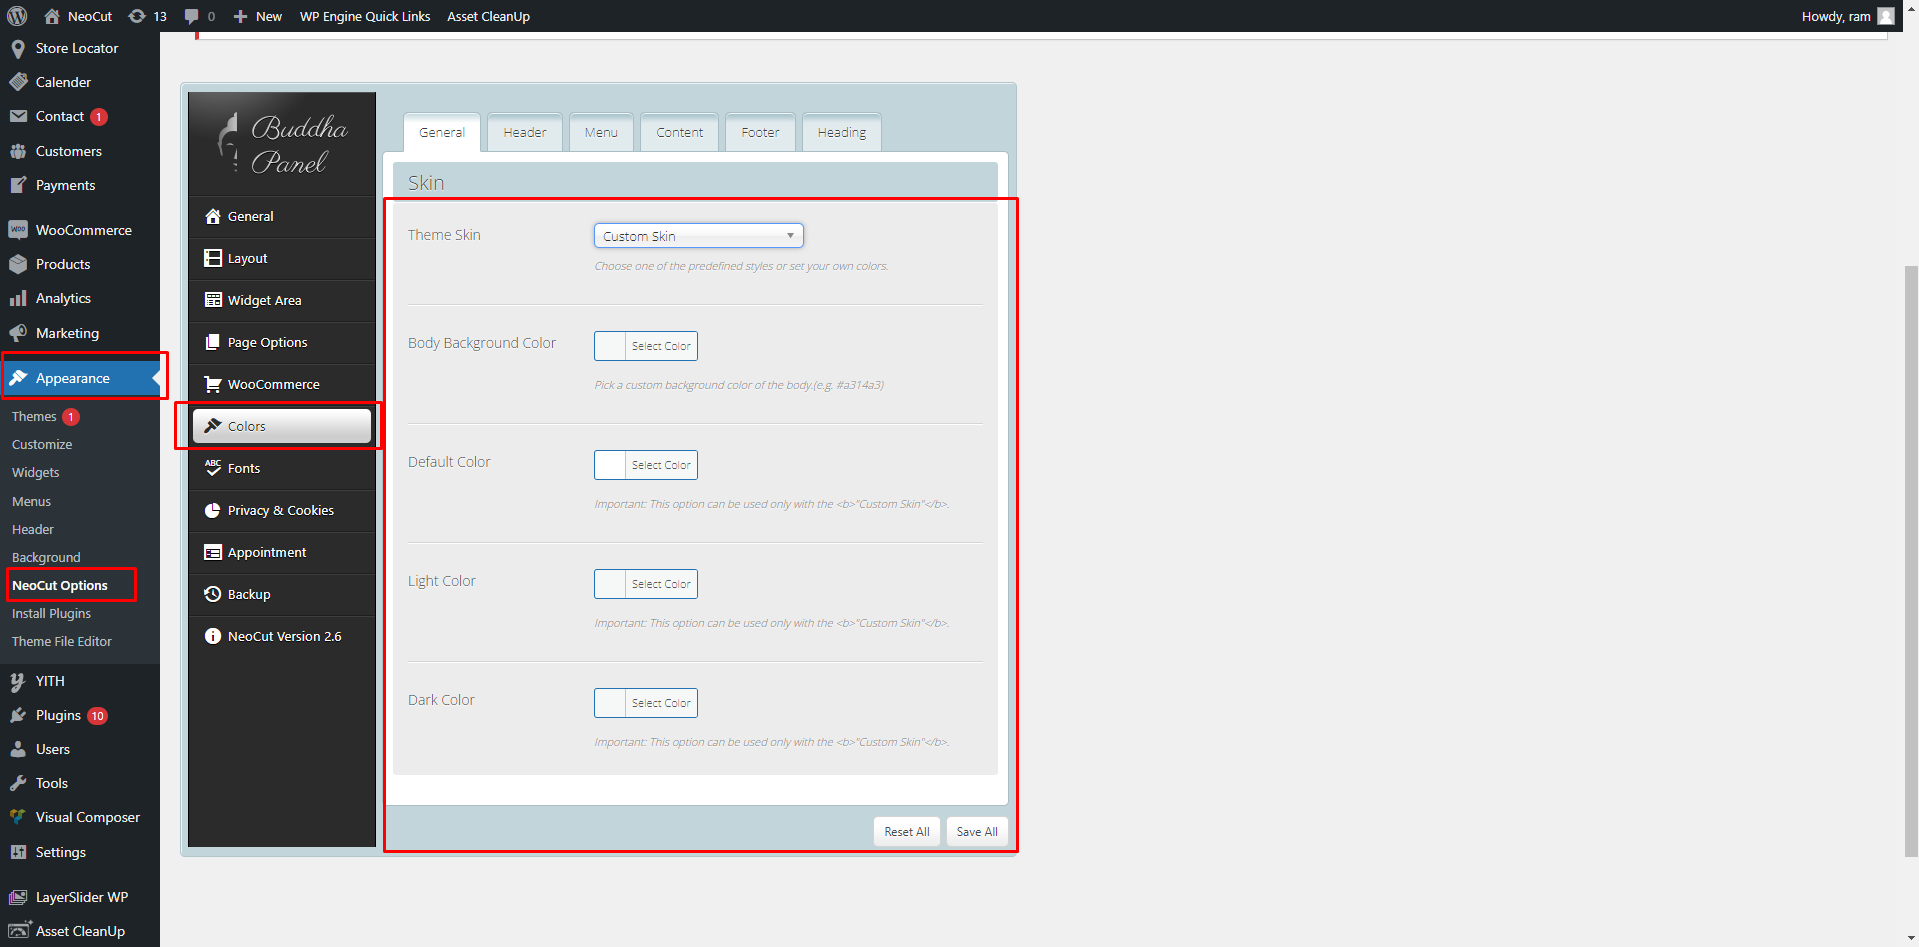
Task: Open the YITH sidebar icon
Action: tap(18, 681)
